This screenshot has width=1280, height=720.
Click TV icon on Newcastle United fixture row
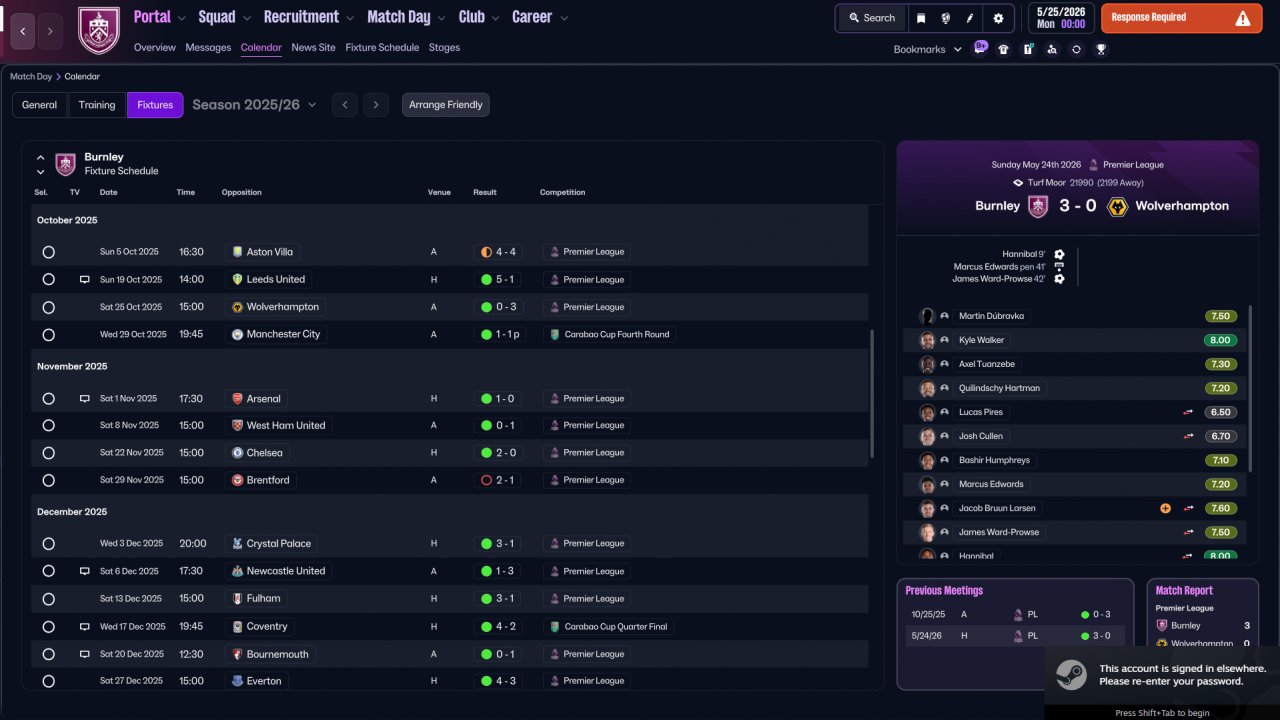pos(85,572)
